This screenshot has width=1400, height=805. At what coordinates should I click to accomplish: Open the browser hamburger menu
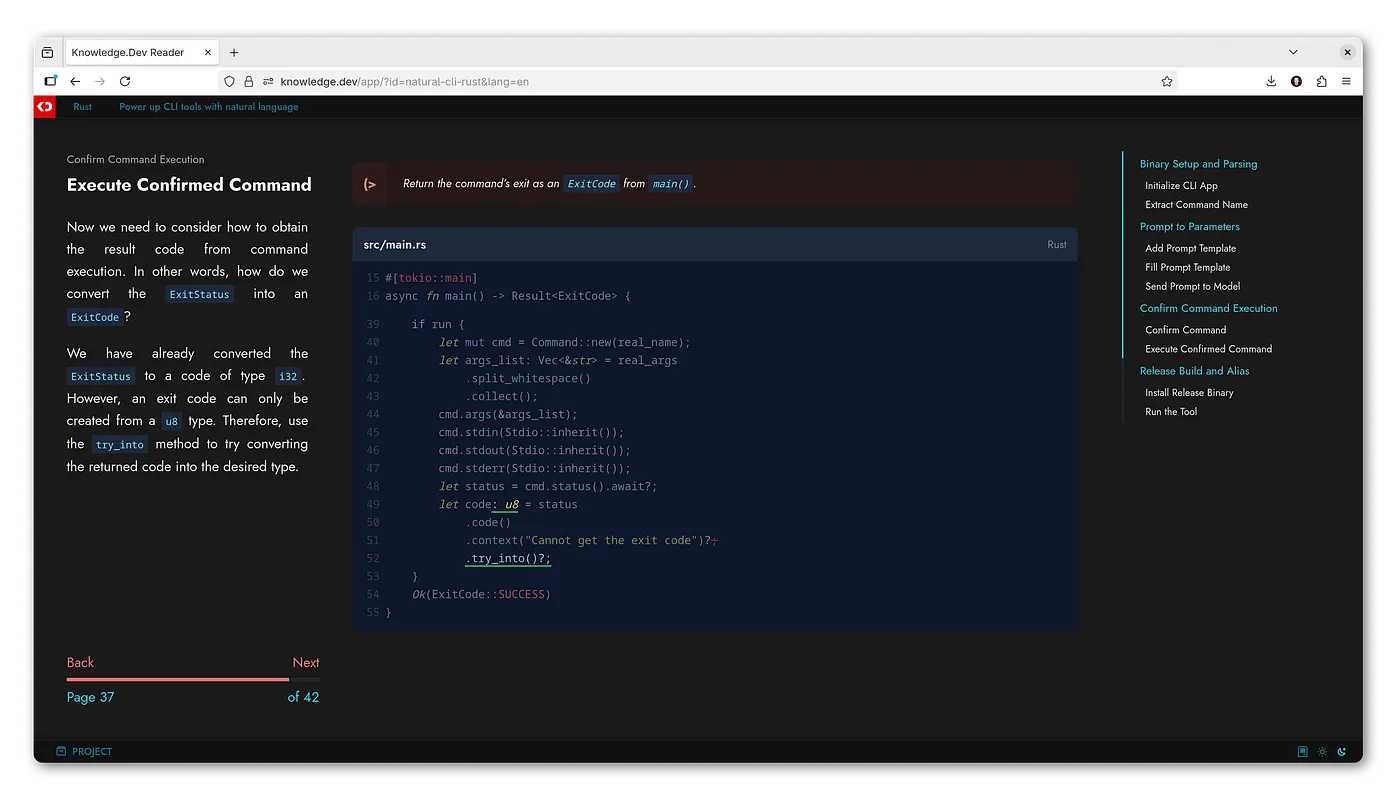[x=1346, y=81]
